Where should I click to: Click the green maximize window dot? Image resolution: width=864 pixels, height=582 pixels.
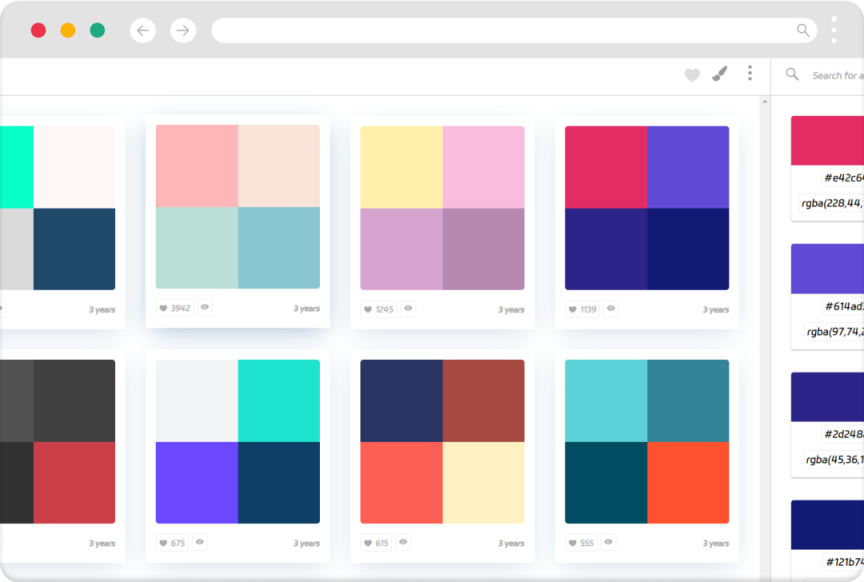coord(98,30)
